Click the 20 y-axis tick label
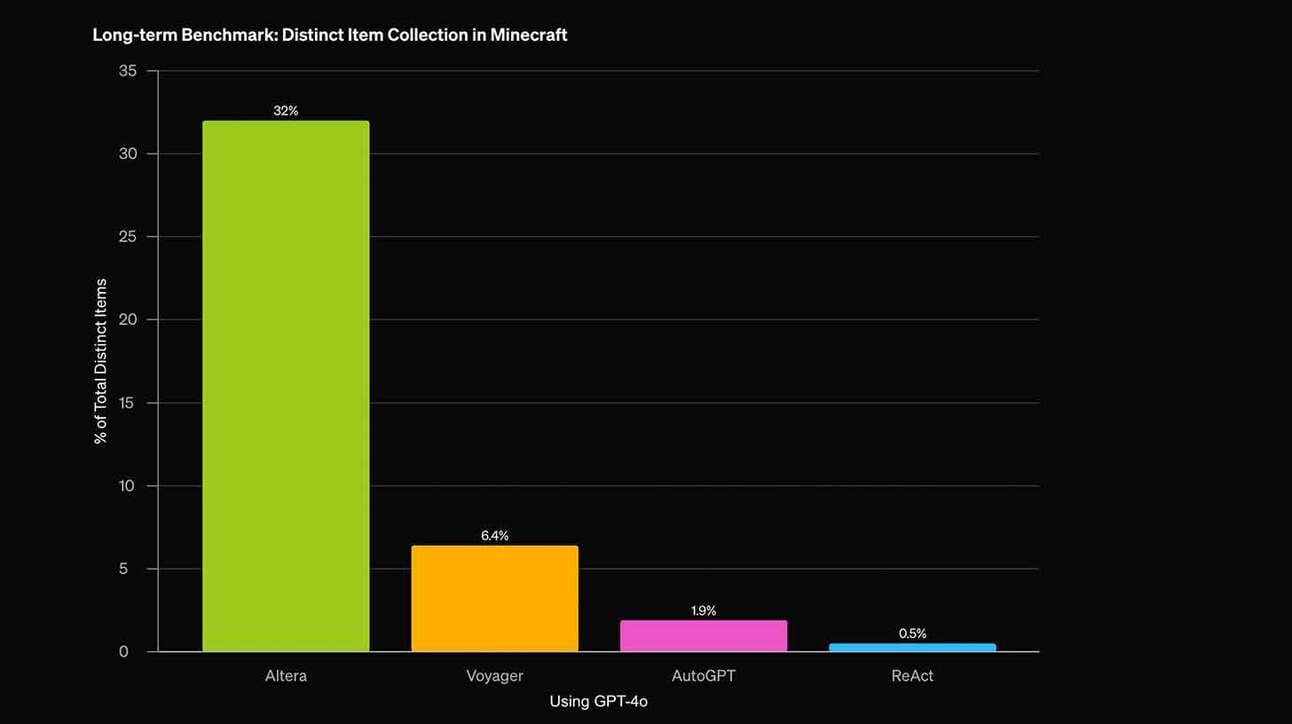Viewport: 1292px width, 724px height. pyautogui.click(x=128, y=320)
